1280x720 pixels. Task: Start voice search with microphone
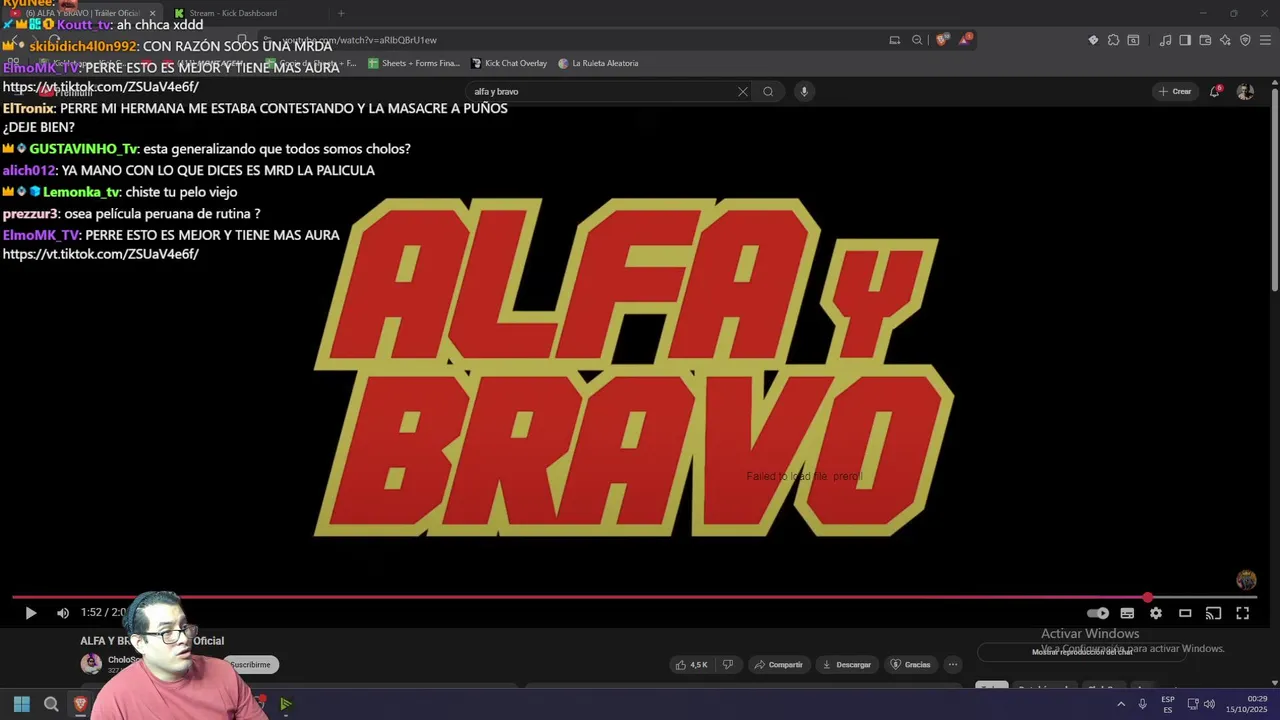tap(804, 91)
